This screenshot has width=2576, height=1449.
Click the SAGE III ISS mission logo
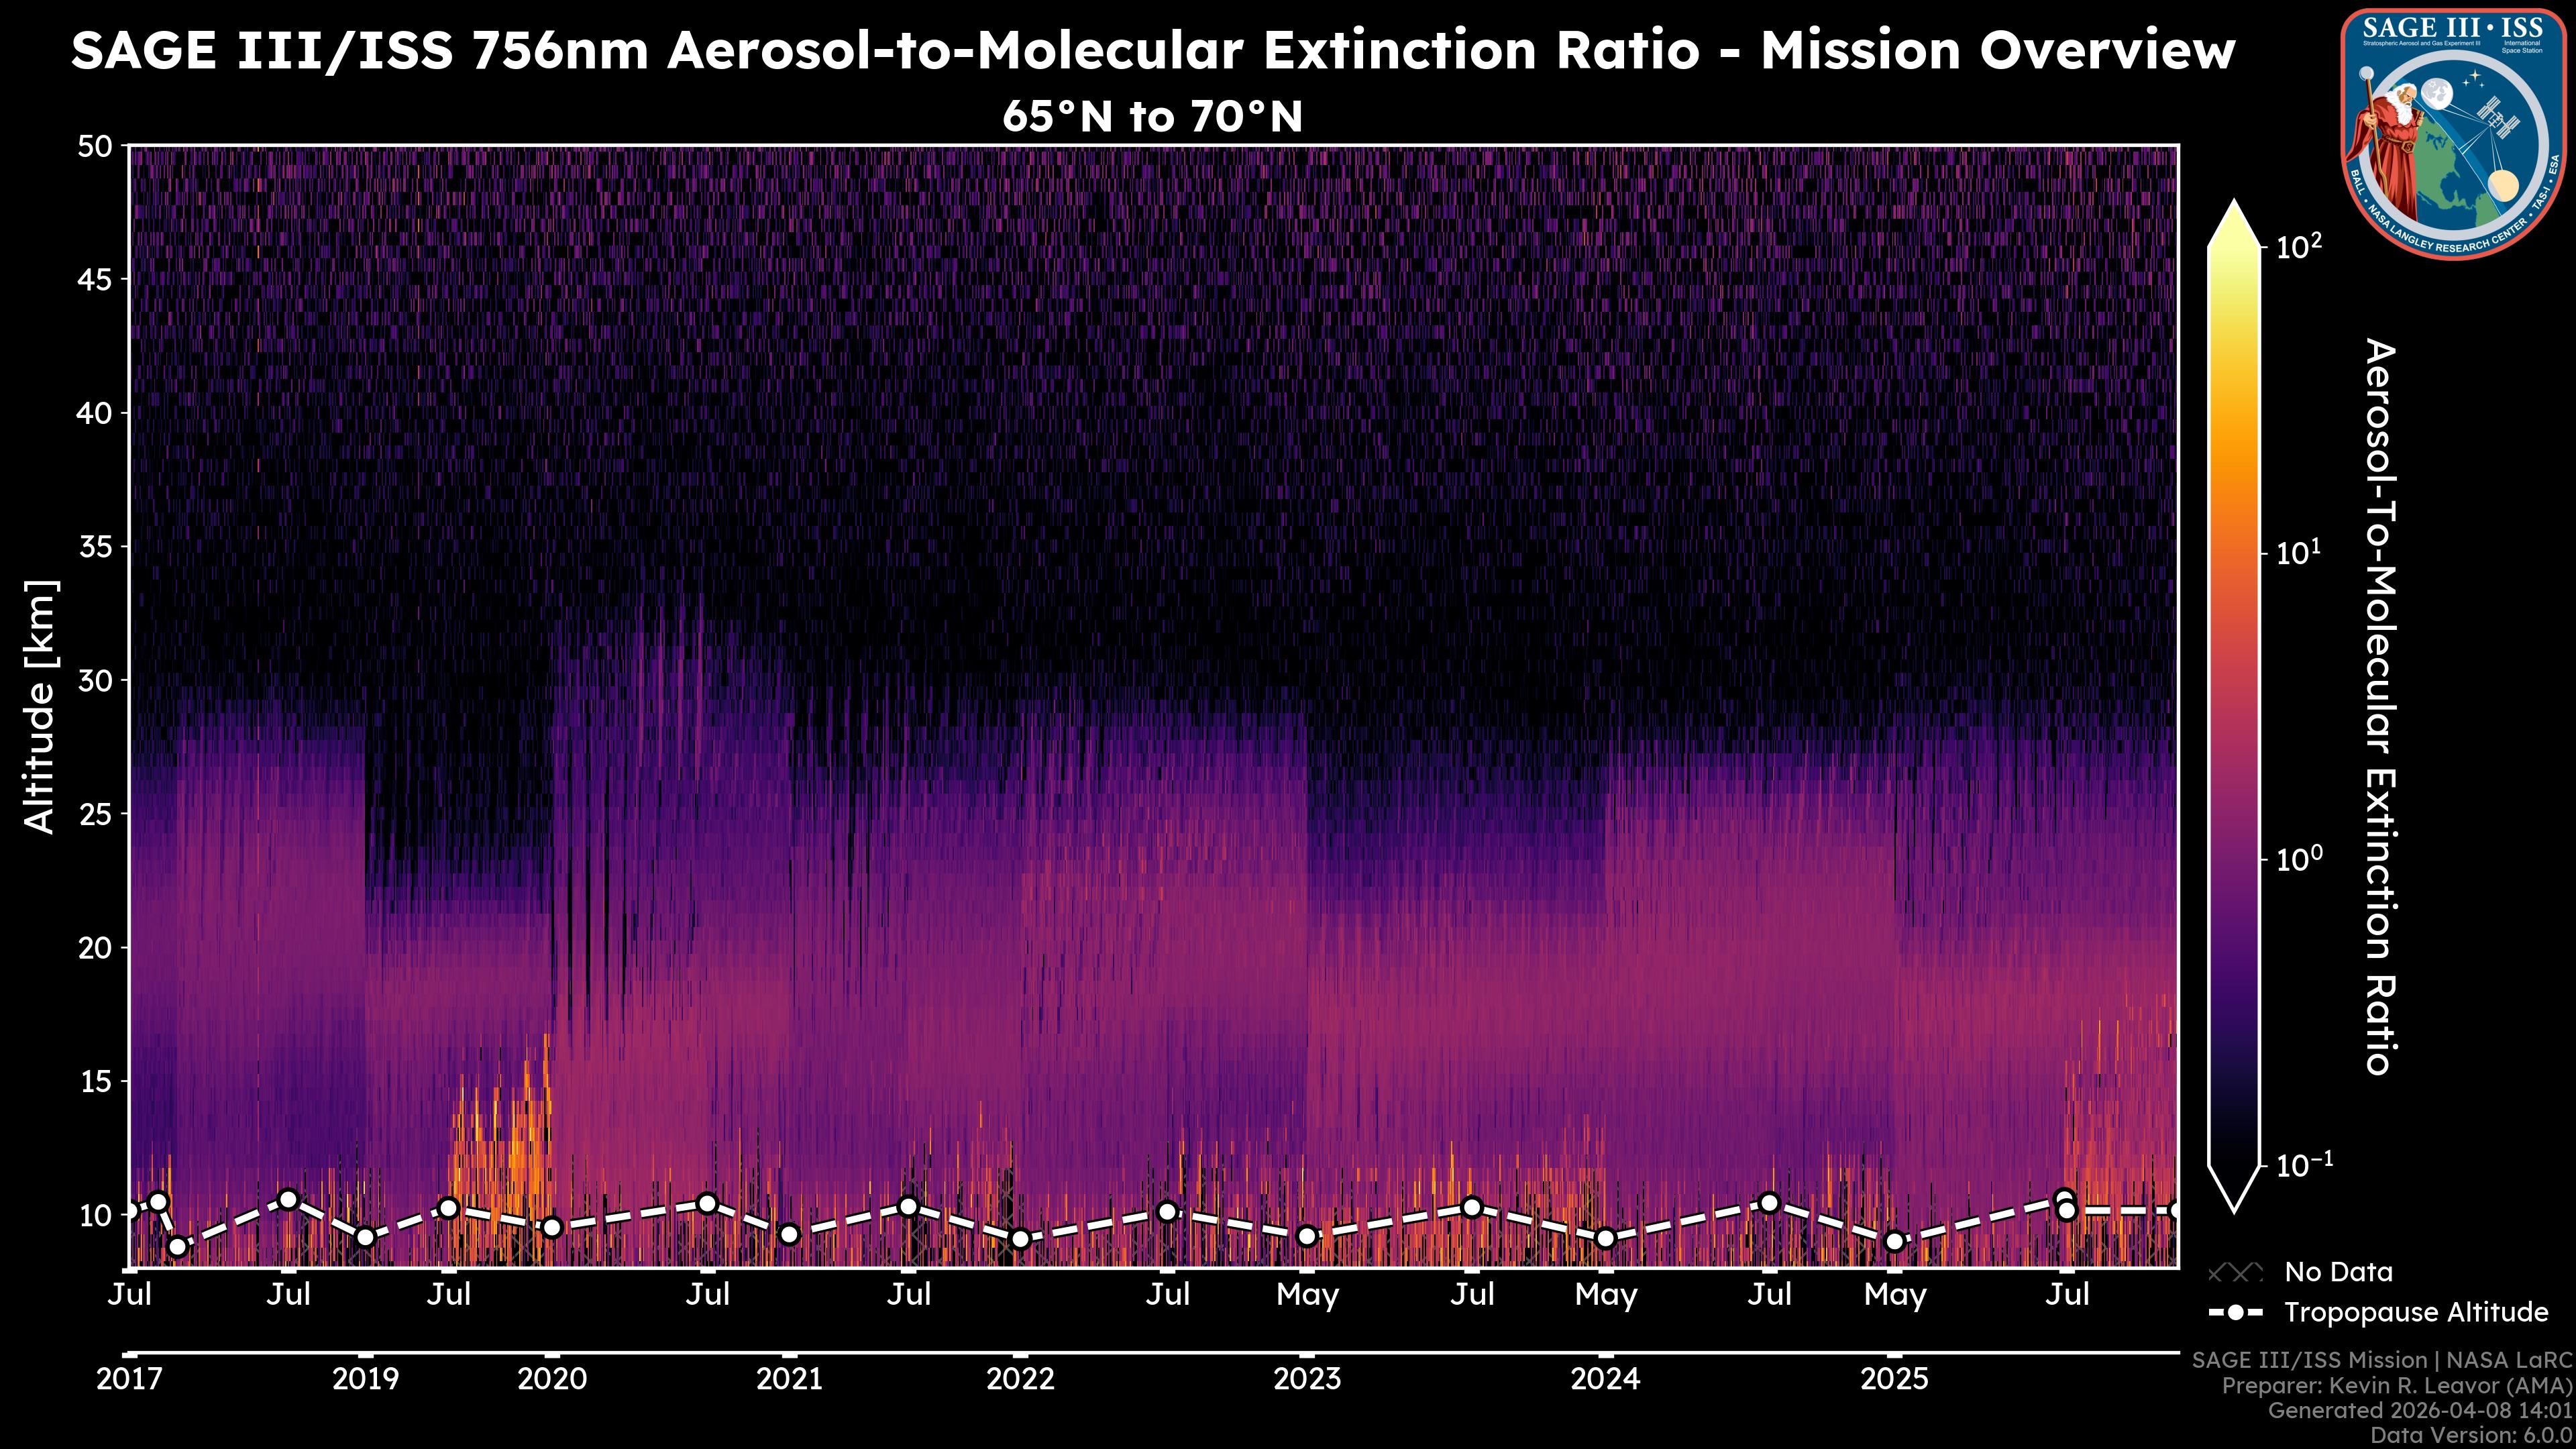click(2455, 133)
